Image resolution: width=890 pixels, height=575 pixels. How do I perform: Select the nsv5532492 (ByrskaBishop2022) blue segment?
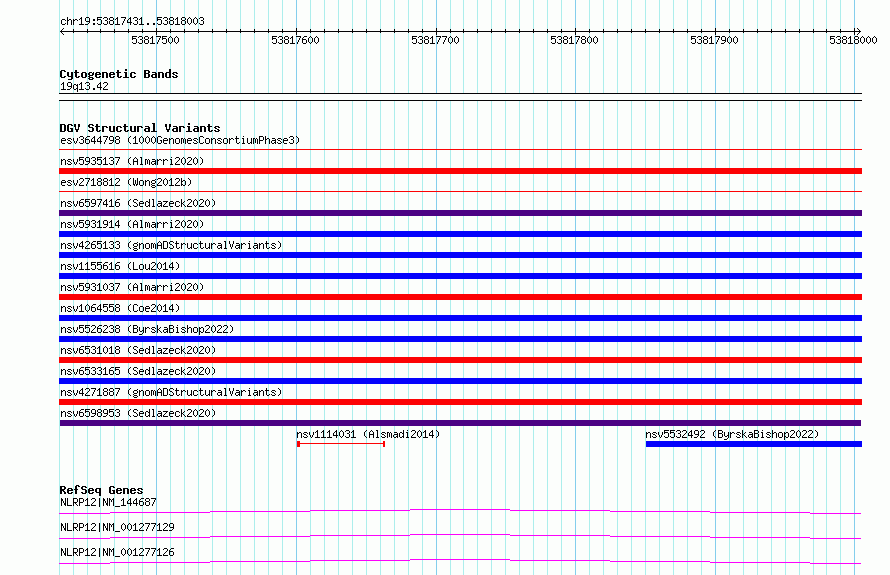(754, 444)
